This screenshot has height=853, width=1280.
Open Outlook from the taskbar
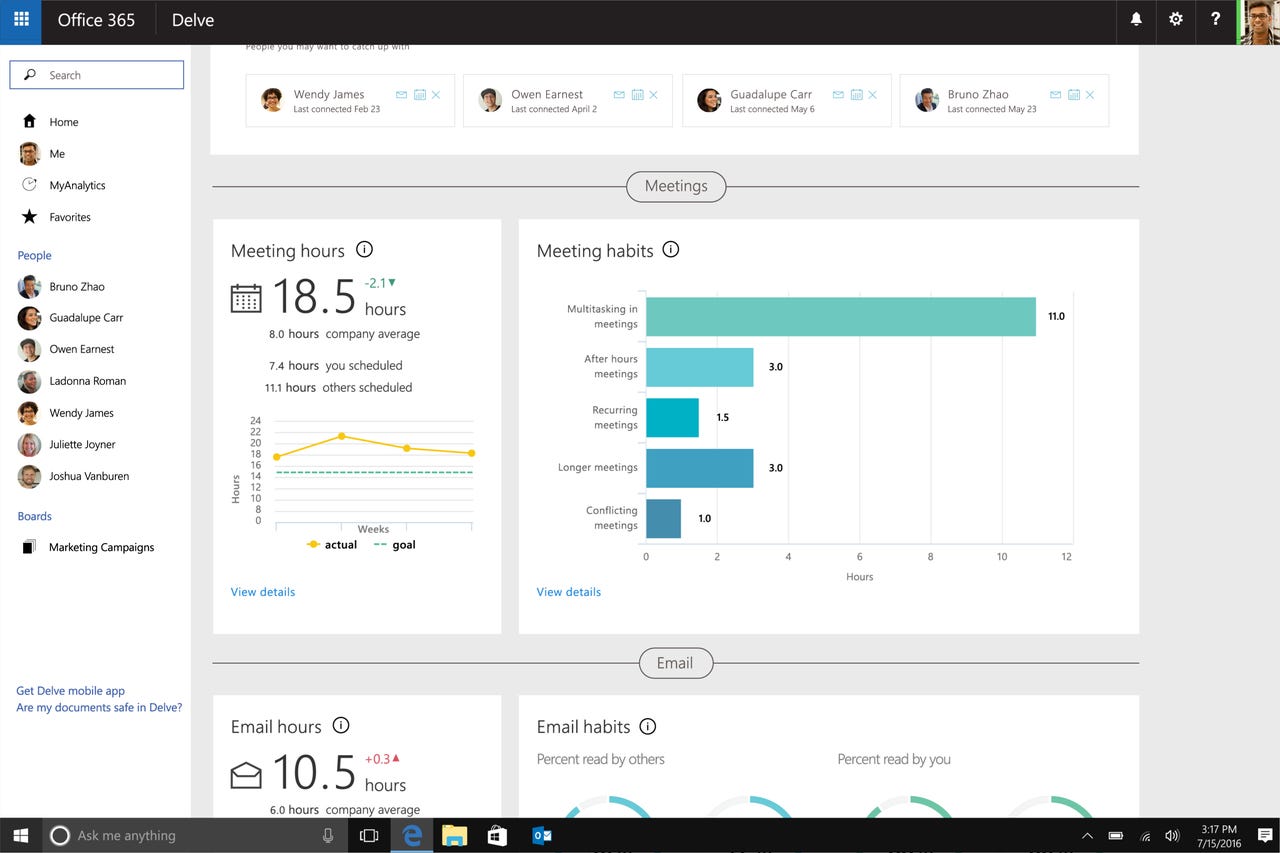pyautogui.click(x=541, y=835)
